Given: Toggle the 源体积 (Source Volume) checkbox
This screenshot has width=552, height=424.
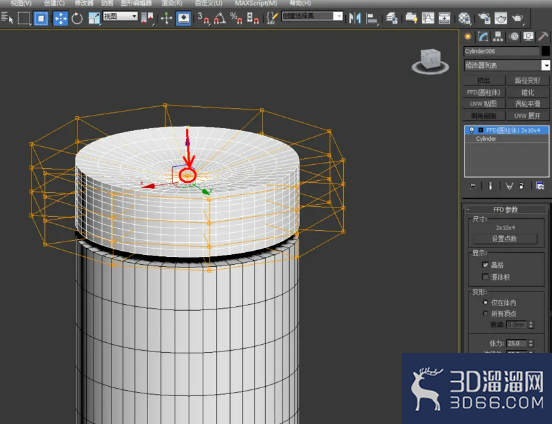Looking at the screenshot, I should tap(485, 277).
